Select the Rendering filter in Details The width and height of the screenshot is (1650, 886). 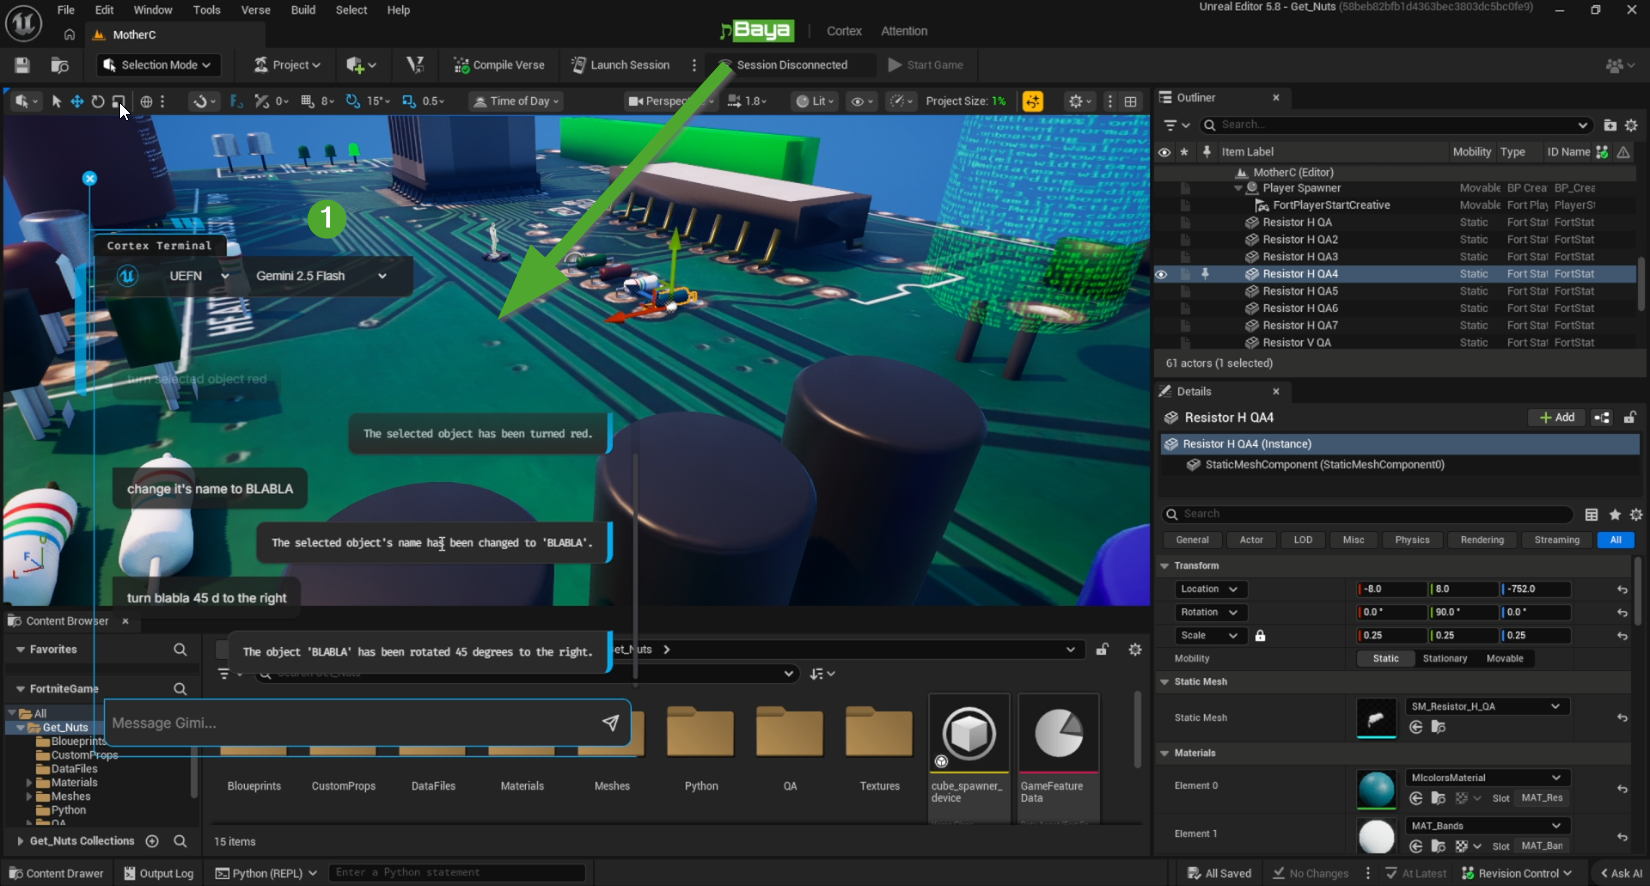coord(1482,540)
